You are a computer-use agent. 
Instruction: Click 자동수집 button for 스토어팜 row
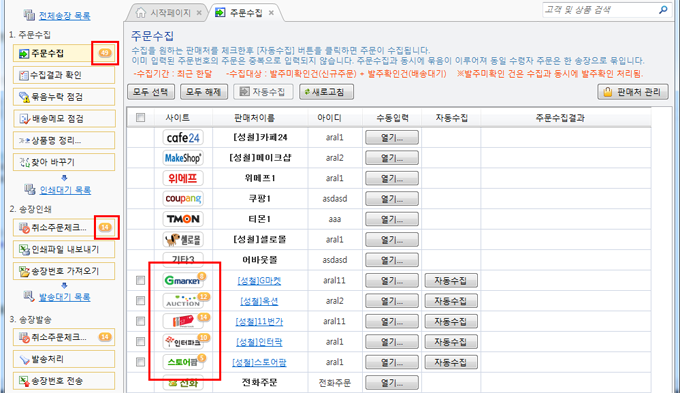pos(451,362)
